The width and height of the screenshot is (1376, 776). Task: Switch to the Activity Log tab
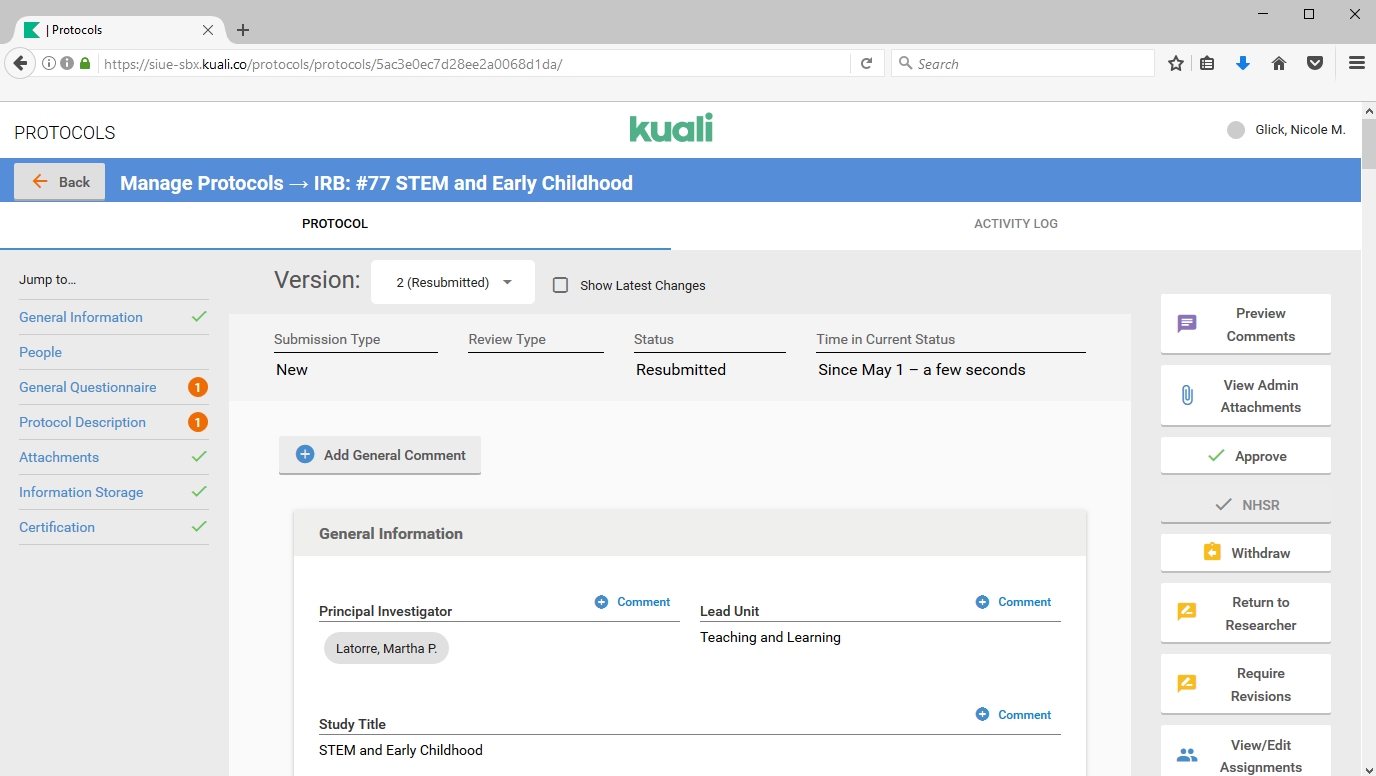pyautogui.click(x=1015, y=224)
